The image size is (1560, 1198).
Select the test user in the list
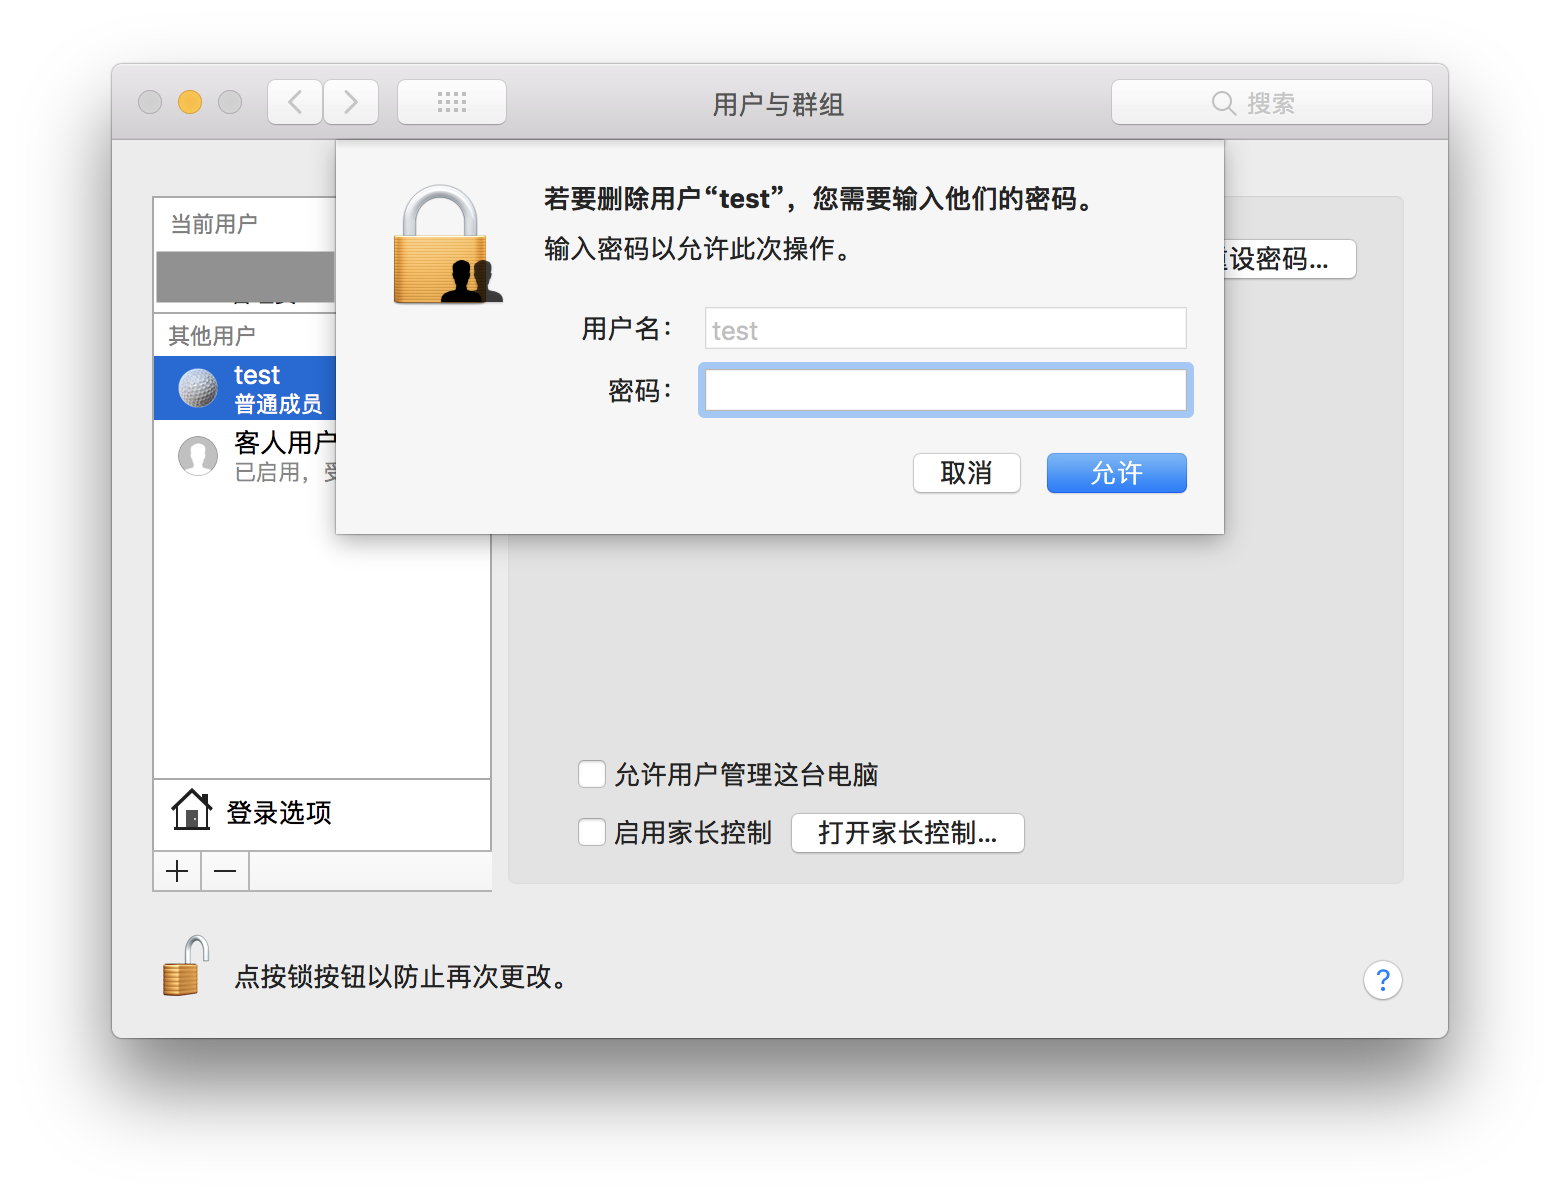pos(245,388)
